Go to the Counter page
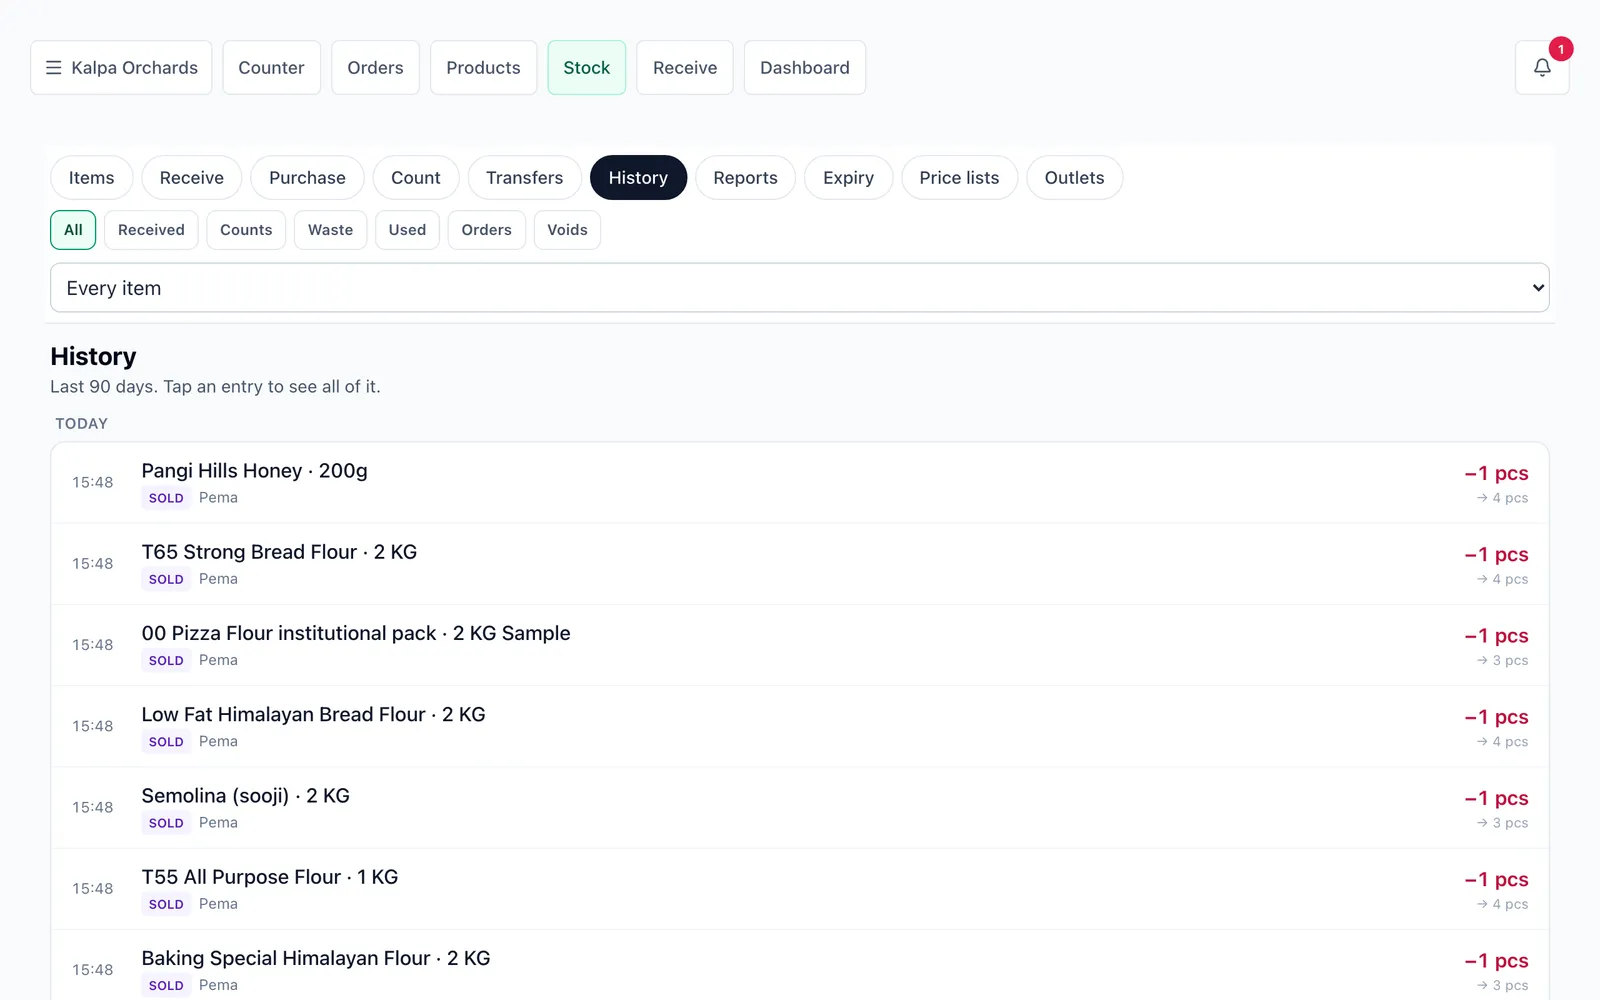 click(271, 67)
